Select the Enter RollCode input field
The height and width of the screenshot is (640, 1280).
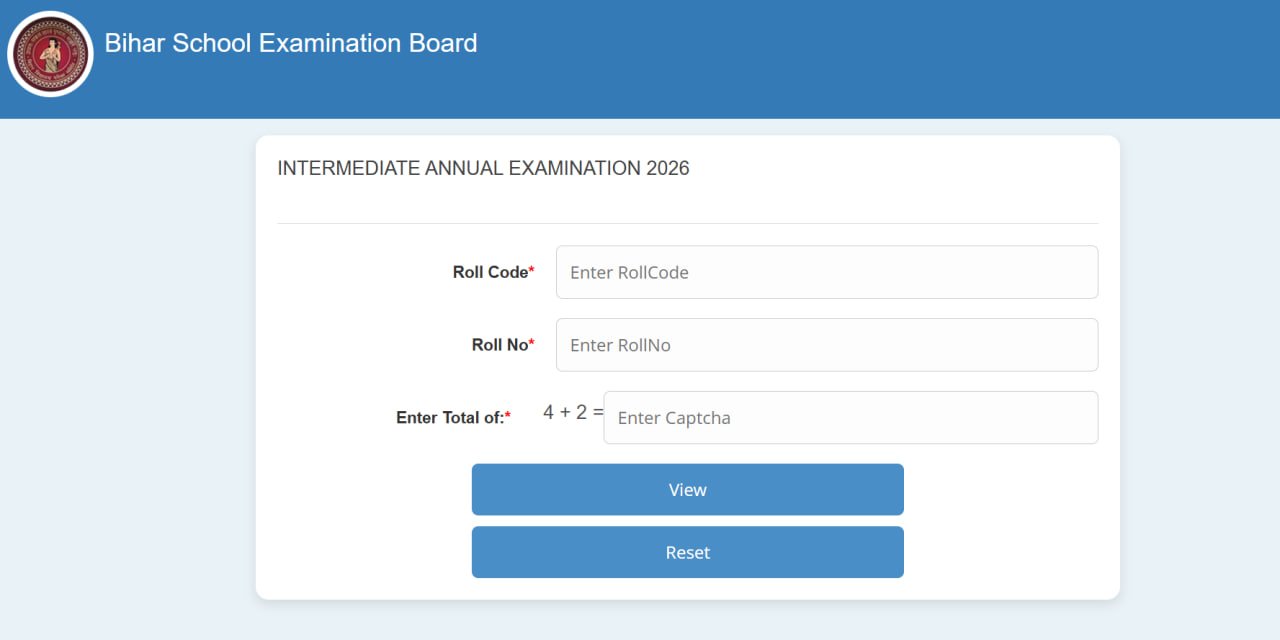tap(827, 271)
